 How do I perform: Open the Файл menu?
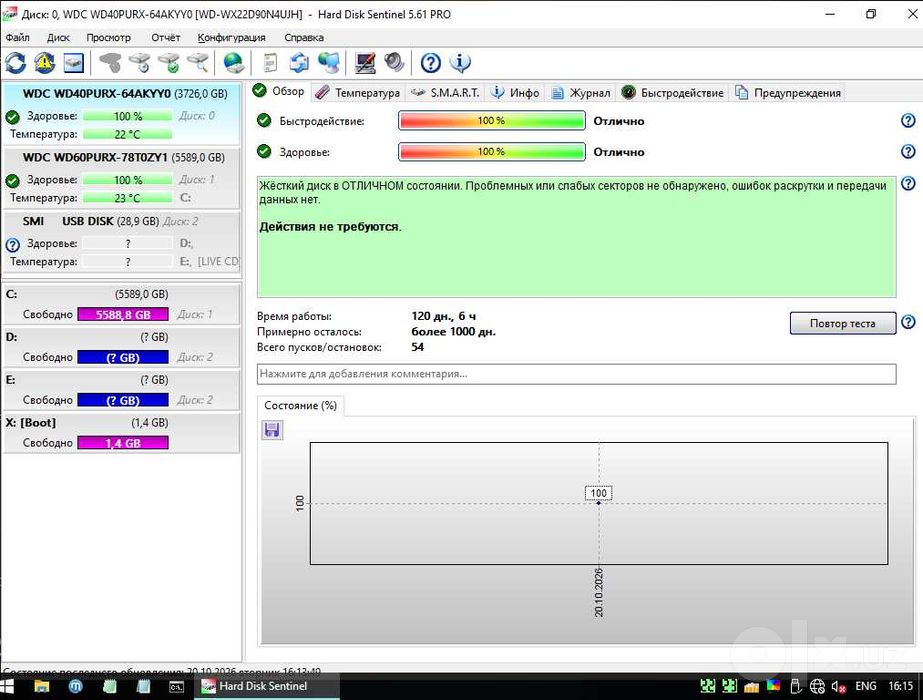point(18,37)
